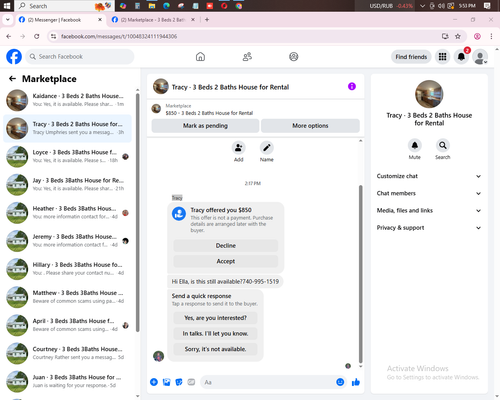The image size is (500, 400).
Task: Open the Loyce conversation
Action: 67,156
